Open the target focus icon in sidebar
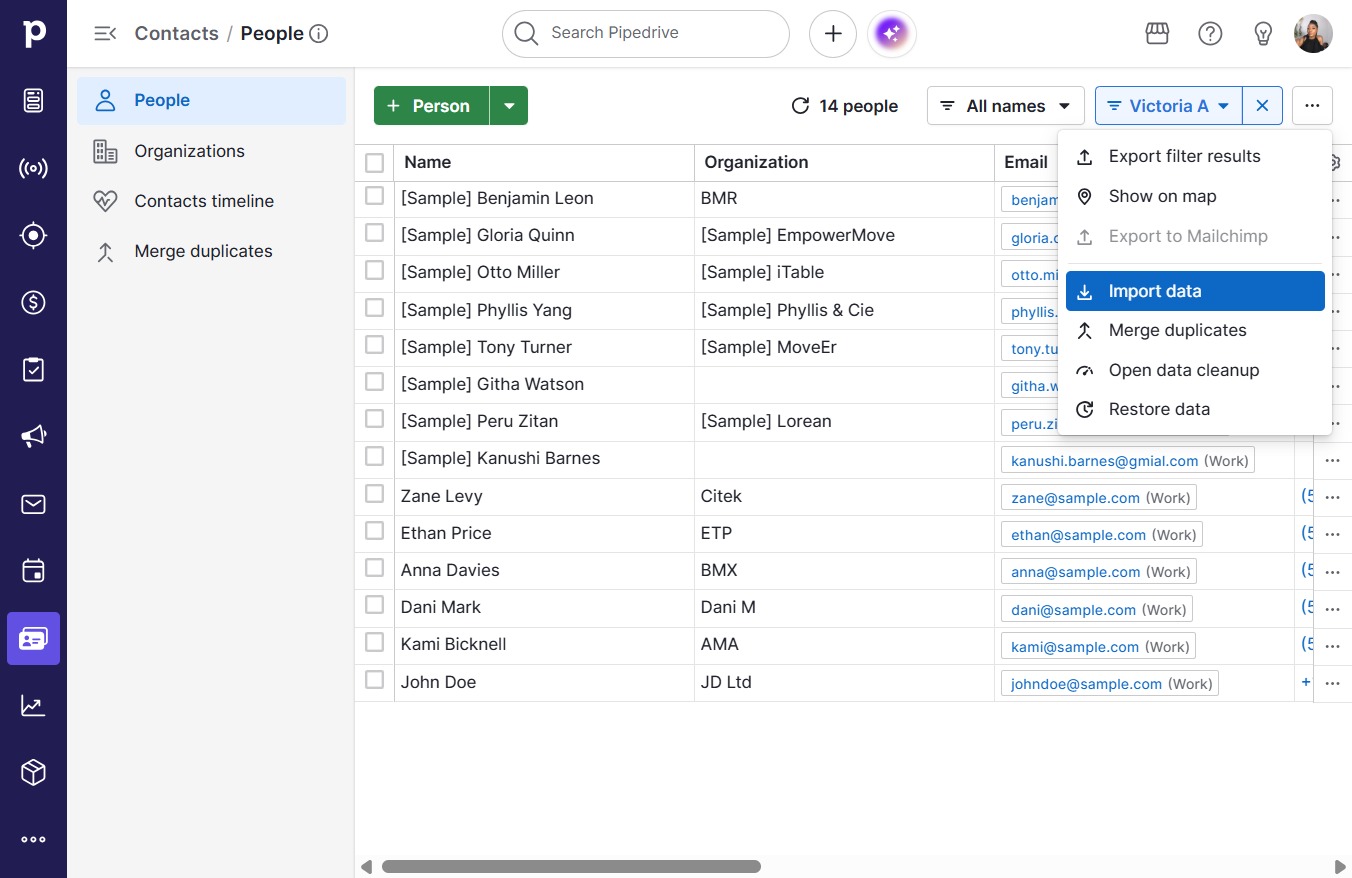Image resolution: width=1352 pixels, height=878 pixels. coord(33,235)
